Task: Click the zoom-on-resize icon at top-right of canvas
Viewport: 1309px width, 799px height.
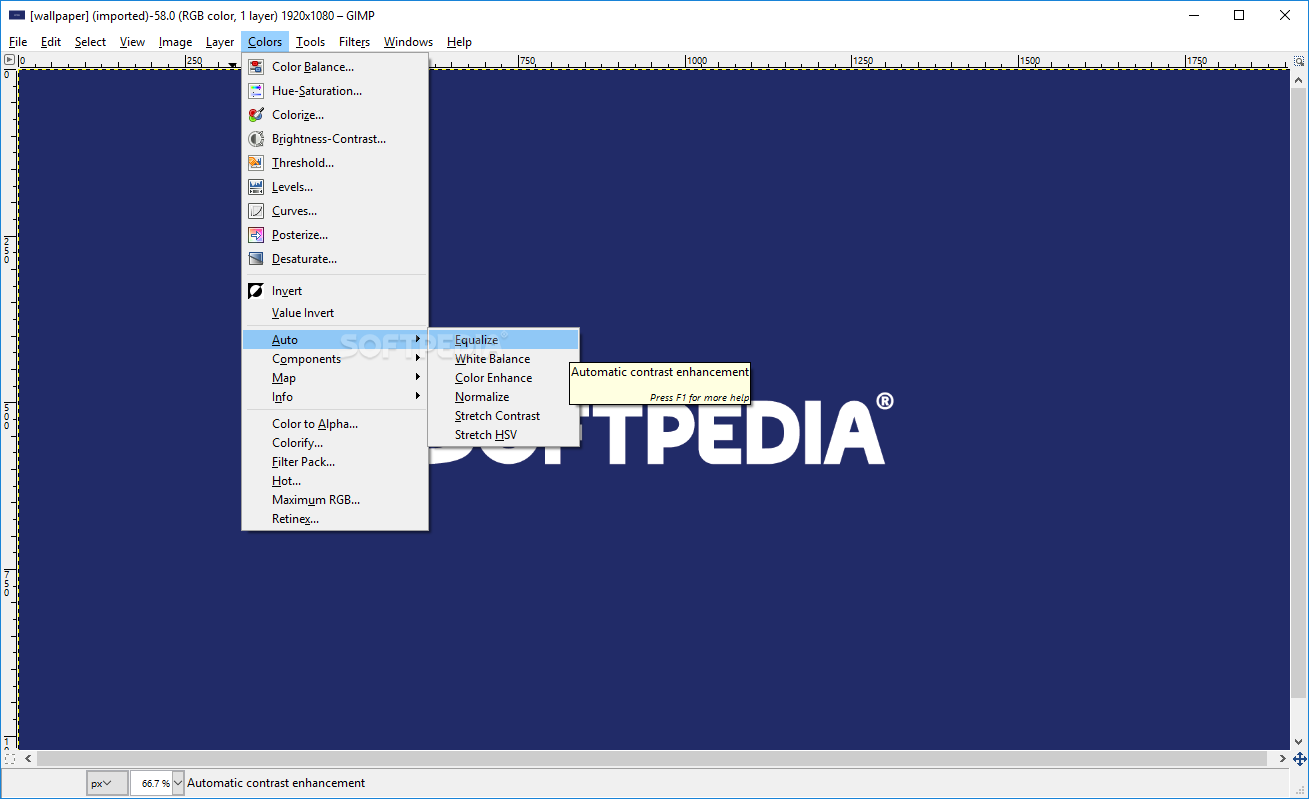Action: click(1300, 60)
